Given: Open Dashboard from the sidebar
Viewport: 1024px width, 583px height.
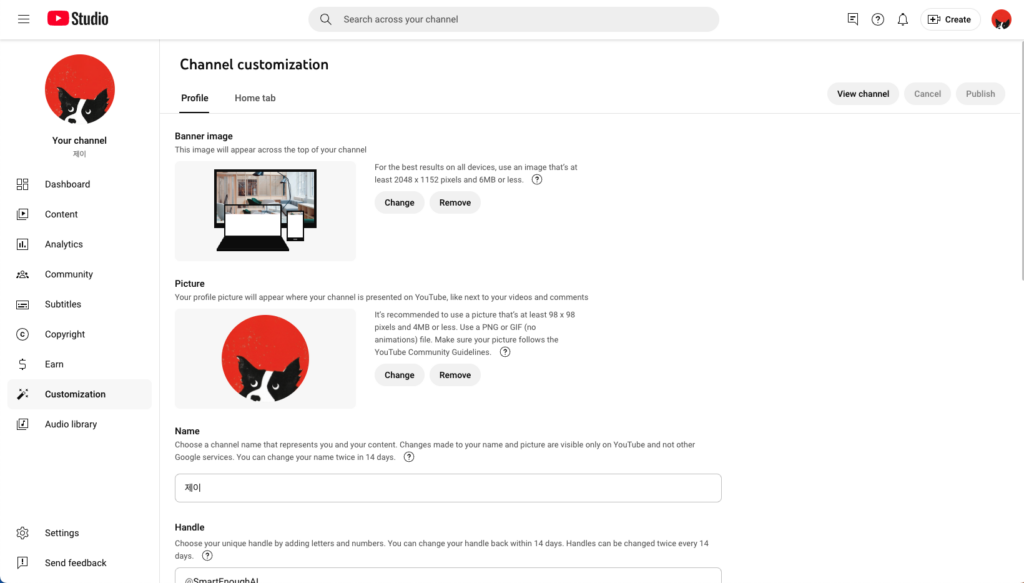Looking at the screenshot, I should coord(80,184).
